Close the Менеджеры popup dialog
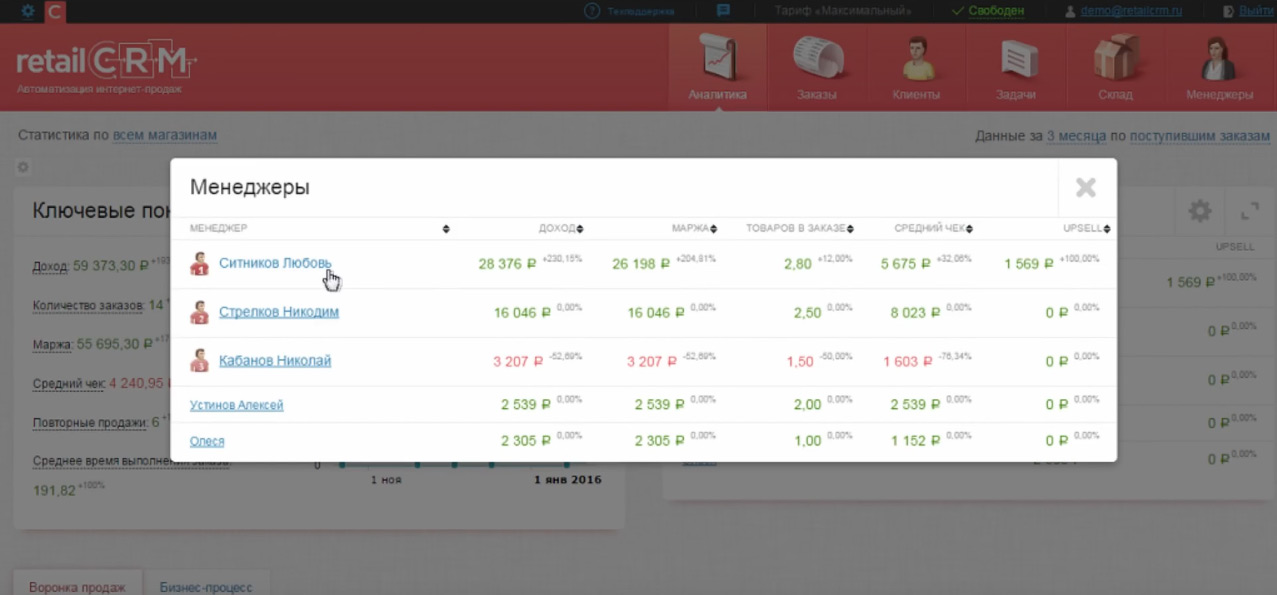Viewport: 1277px width, 595px height. pyautogui.click(x=1086, y=187)
